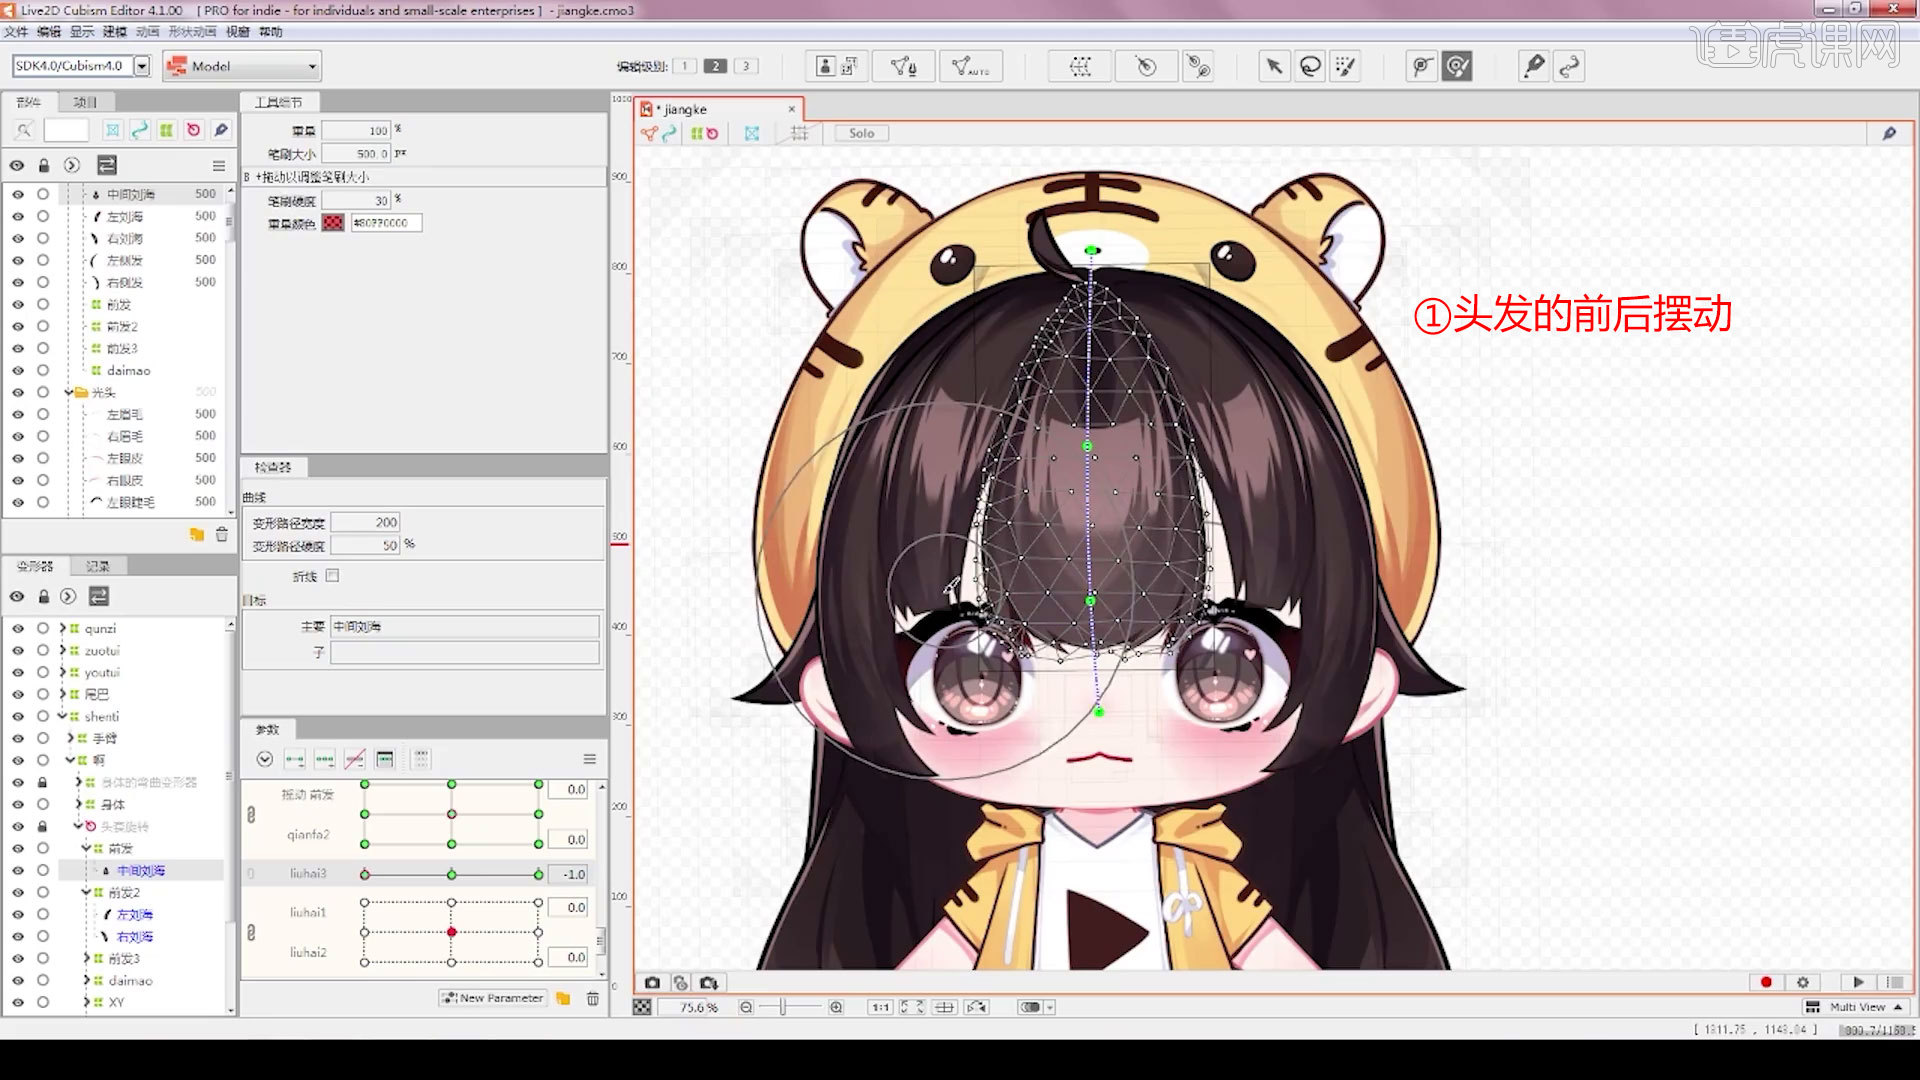
Task: Switch to the jiangke document tab
Action: [x=719, y=109]
